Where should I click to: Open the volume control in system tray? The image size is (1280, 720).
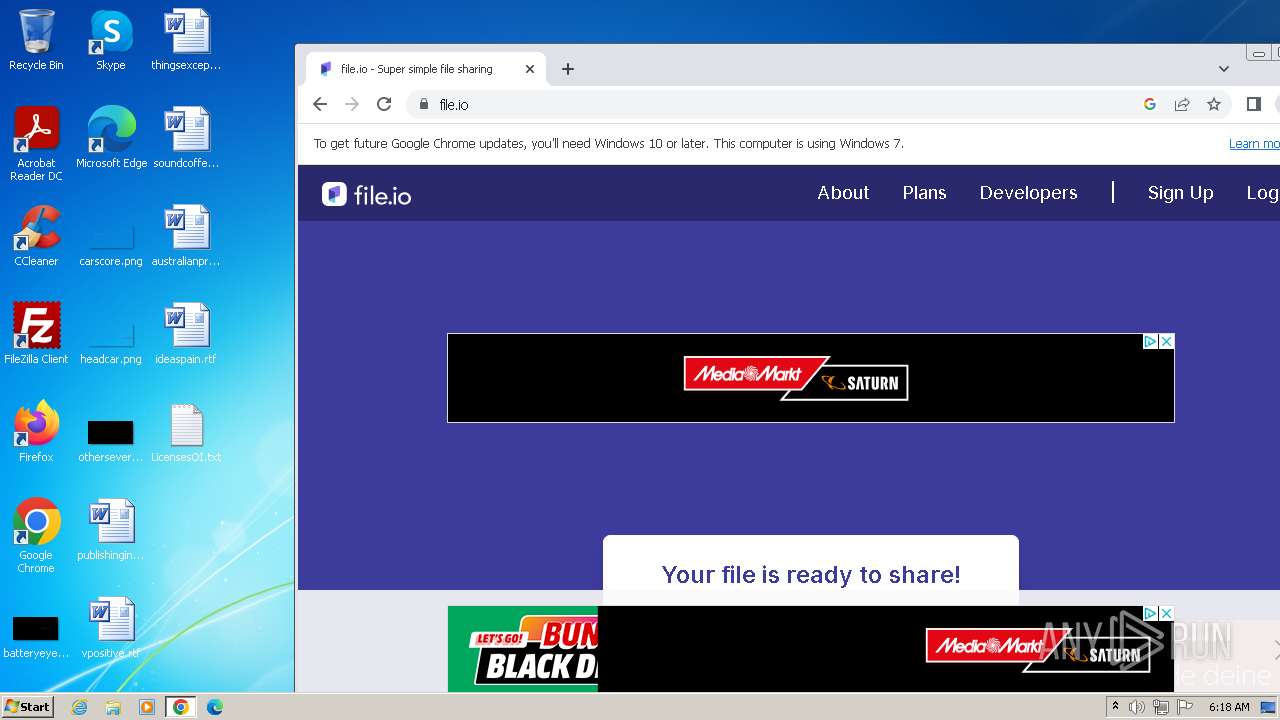[1137, 707]
